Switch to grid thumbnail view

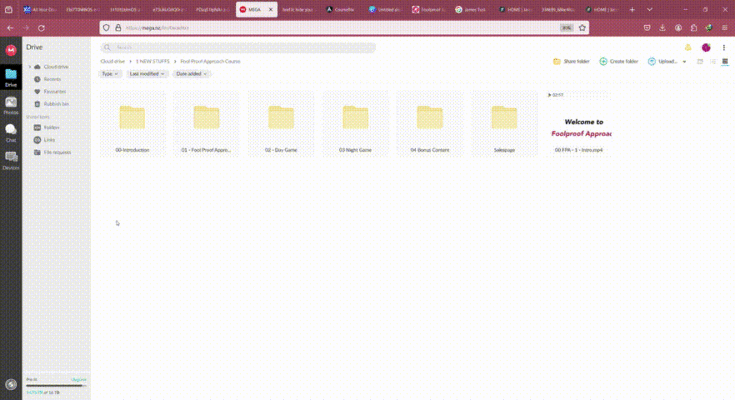coord(725,62)
